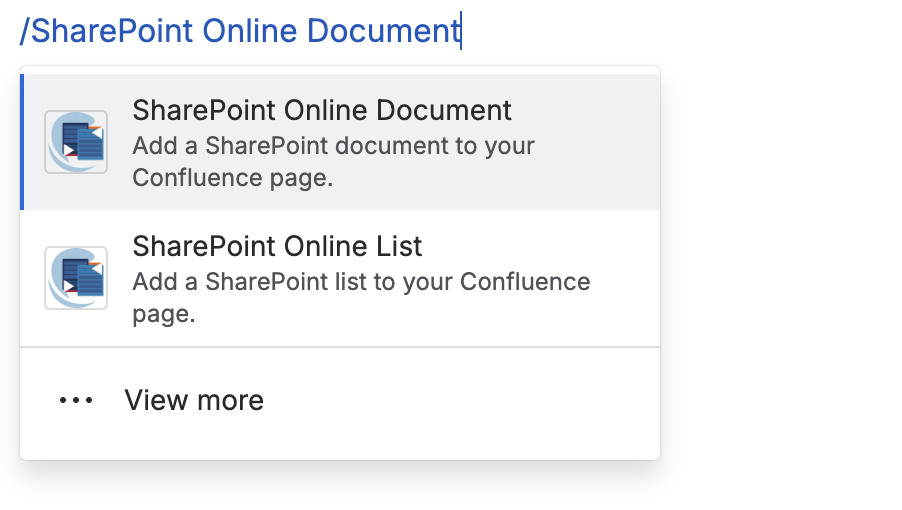Screen dimensions: 902x510
Task: Click the three-dot ellipsis icon
Action: click(x=76, y=400)
